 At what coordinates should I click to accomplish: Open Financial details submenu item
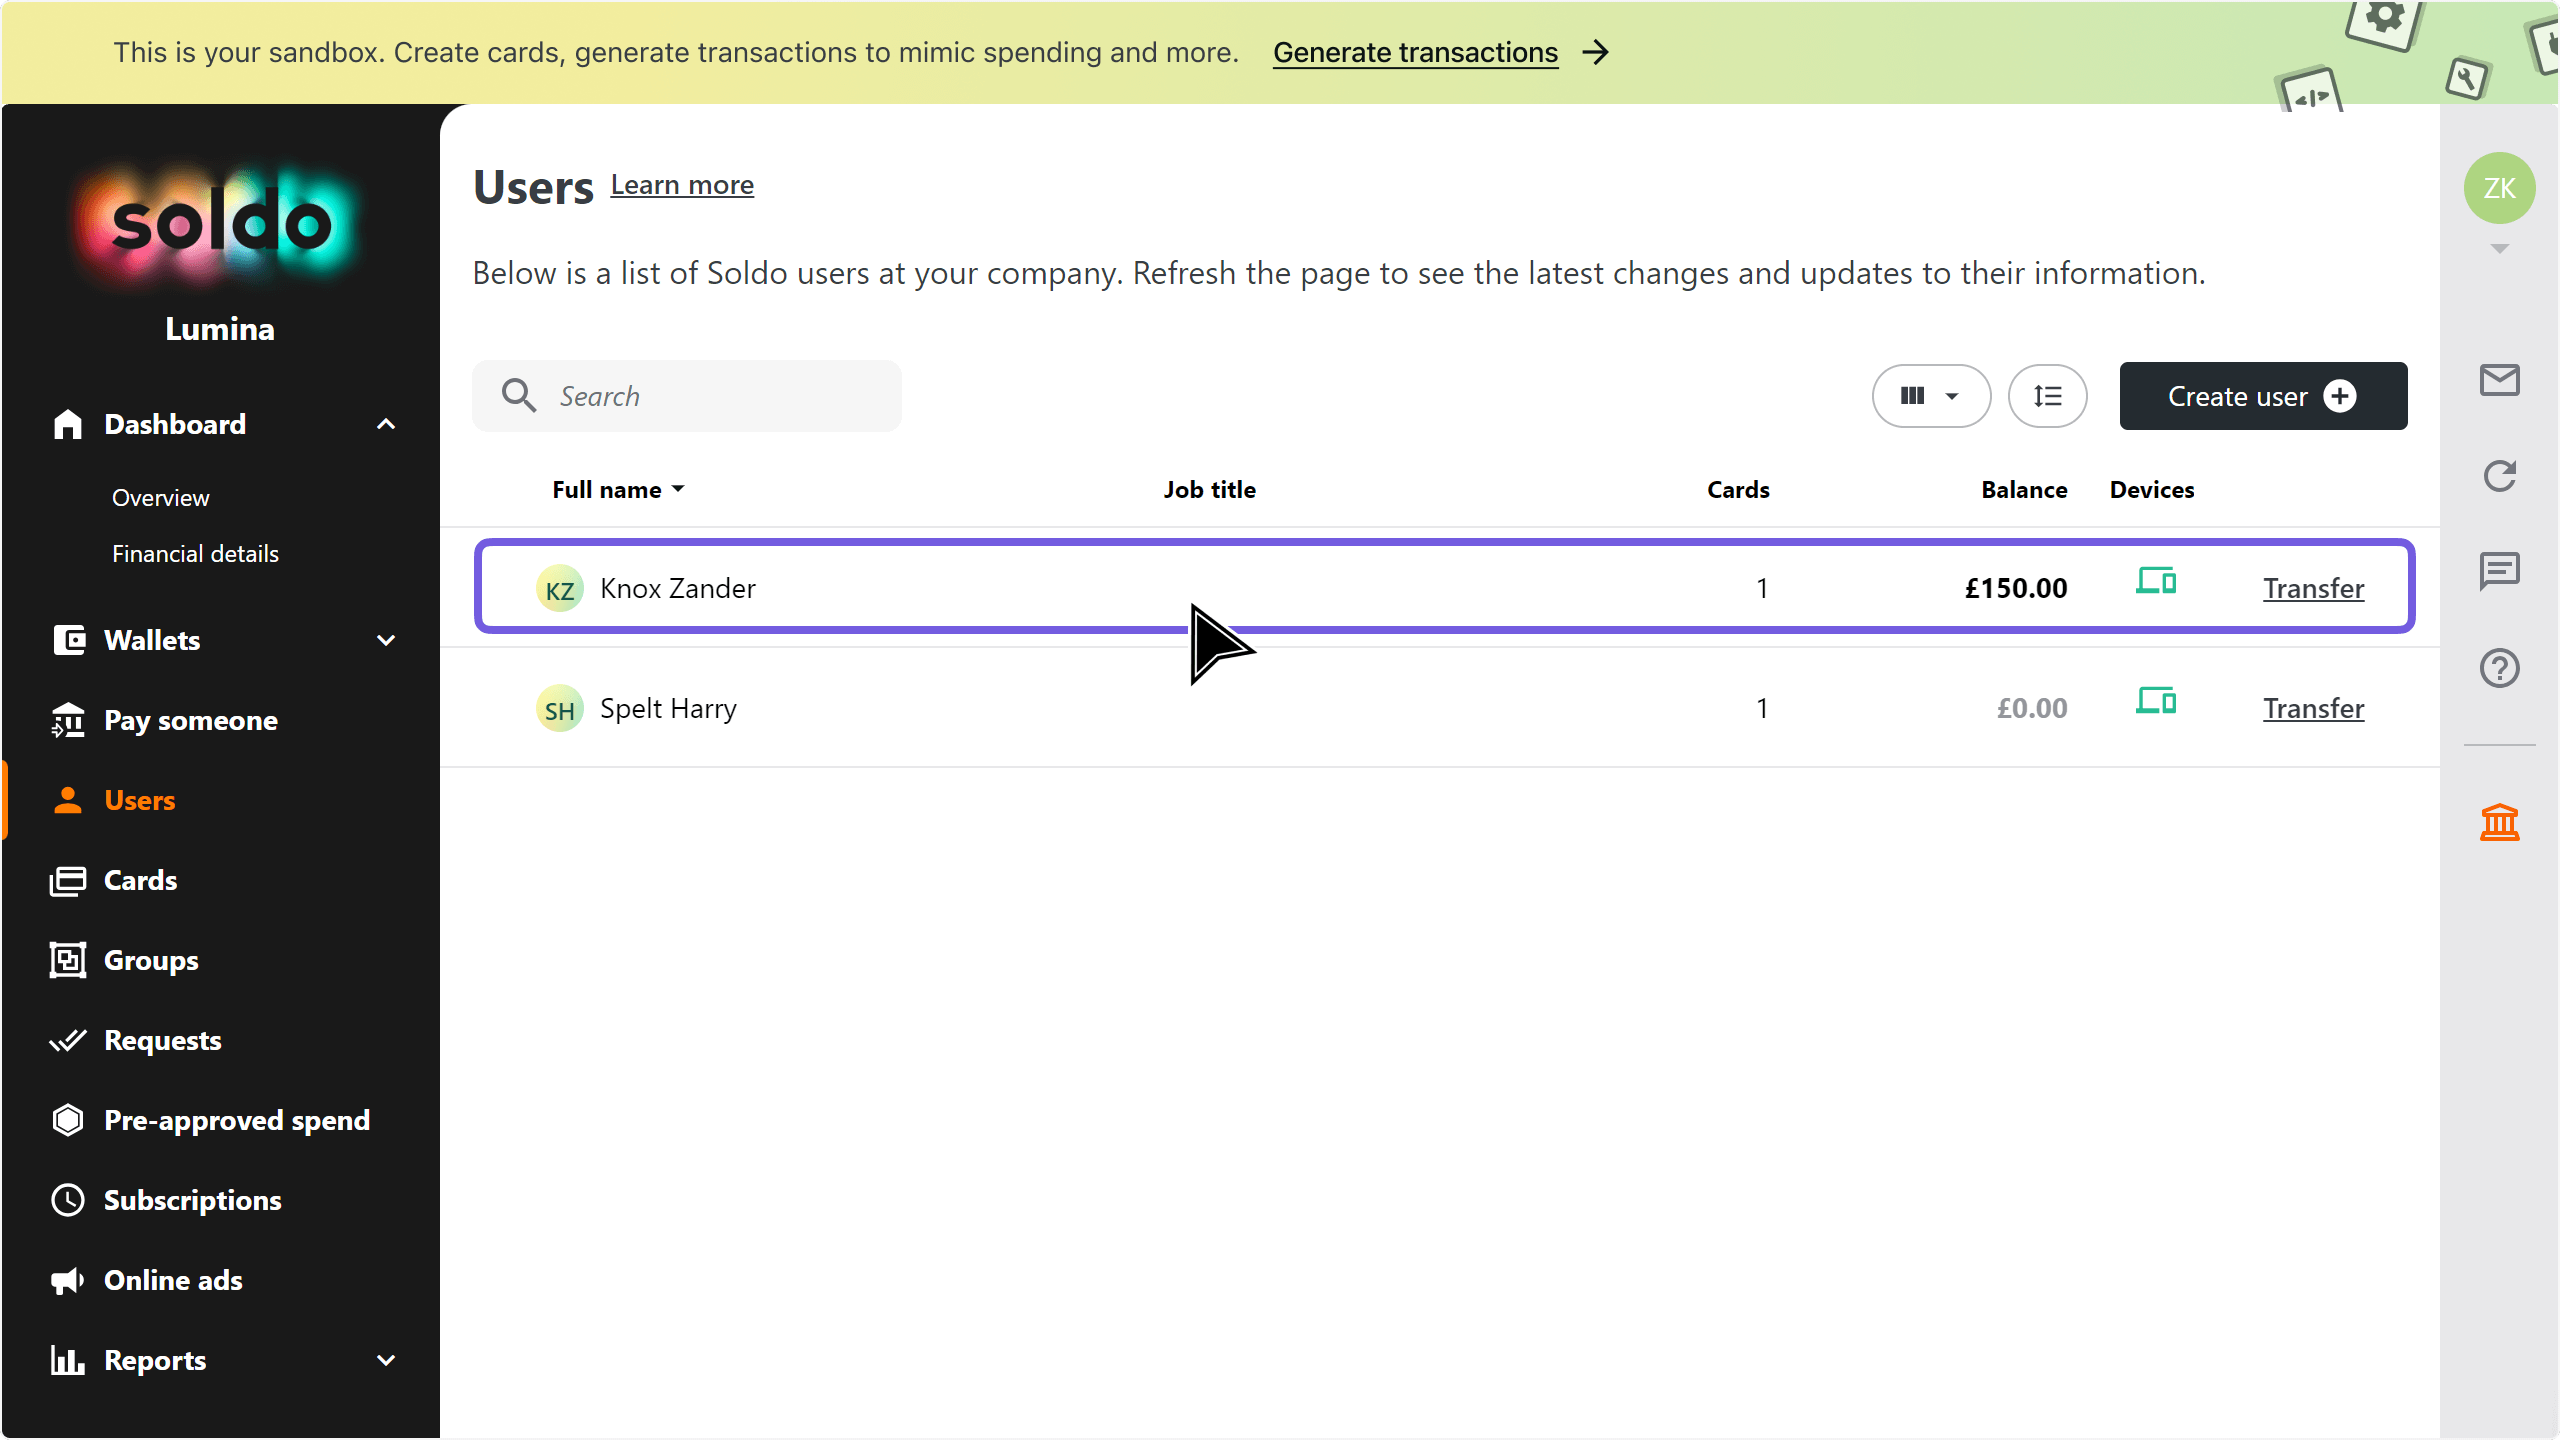tap(195, 554)
